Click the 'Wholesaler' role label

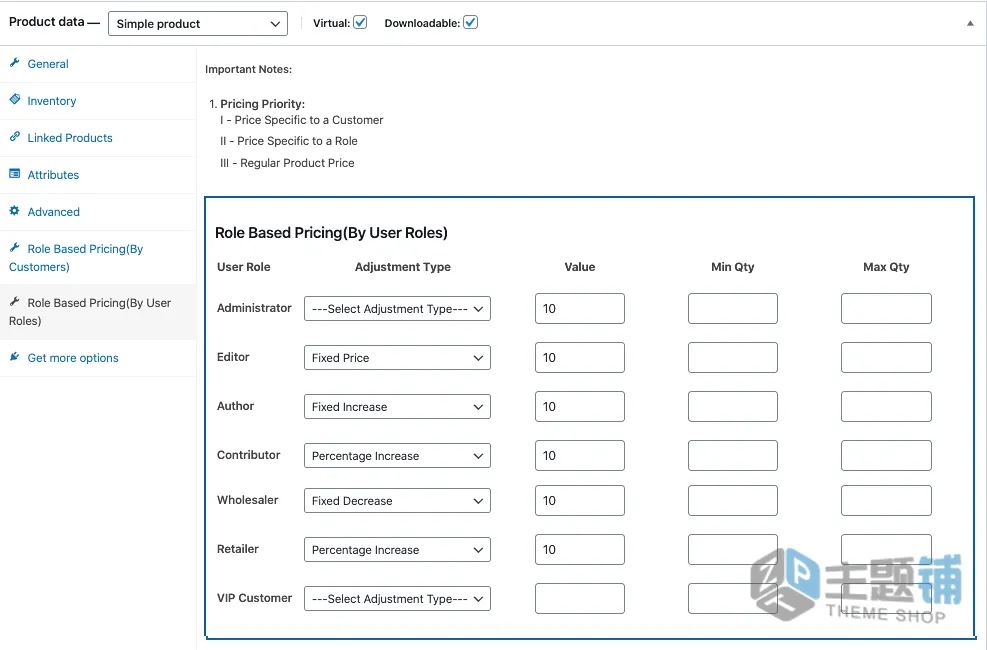pos(247,500)
